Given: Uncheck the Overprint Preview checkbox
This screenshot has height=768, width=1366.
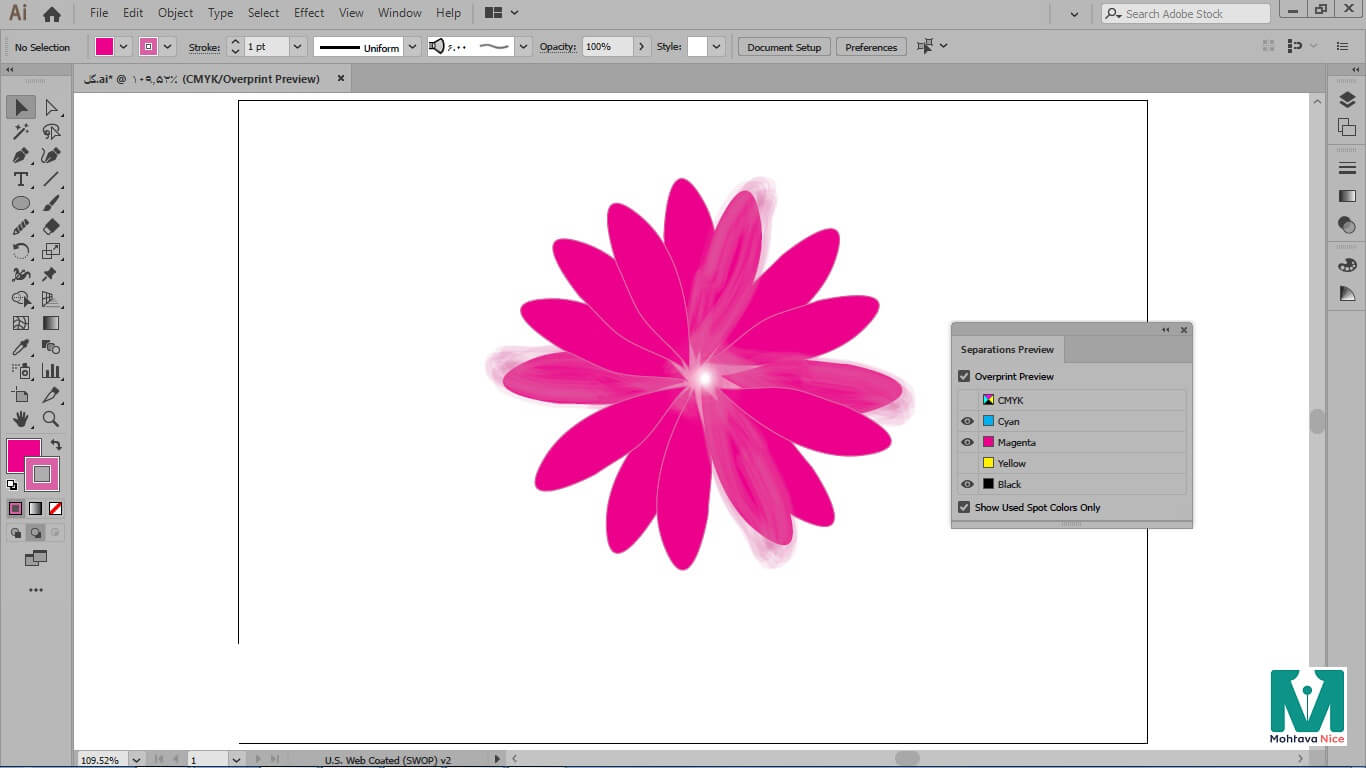Looking at the screenshot, I should 964,377.
